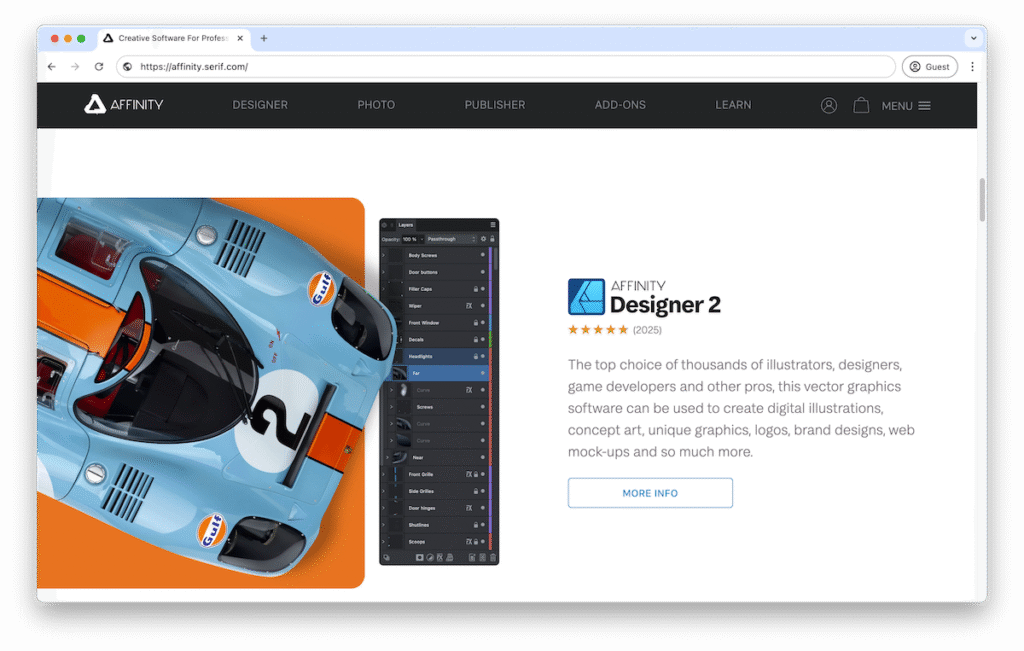This screenshot has height=651, width=1024.
Task: Open the MENU hamburger icon
Action: tap(924, 106)
